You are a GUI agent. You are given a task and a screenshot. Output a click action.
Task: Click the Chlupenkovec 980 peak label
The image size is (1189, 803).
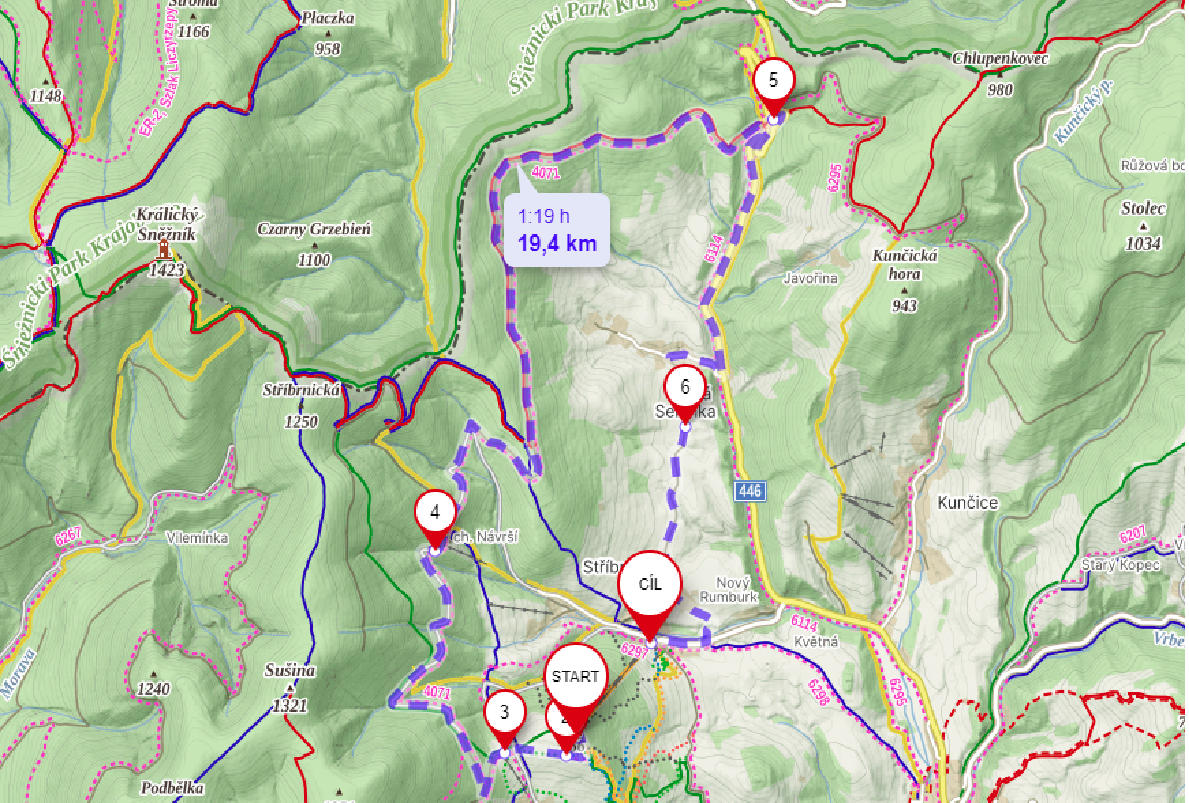point(1000,74)
